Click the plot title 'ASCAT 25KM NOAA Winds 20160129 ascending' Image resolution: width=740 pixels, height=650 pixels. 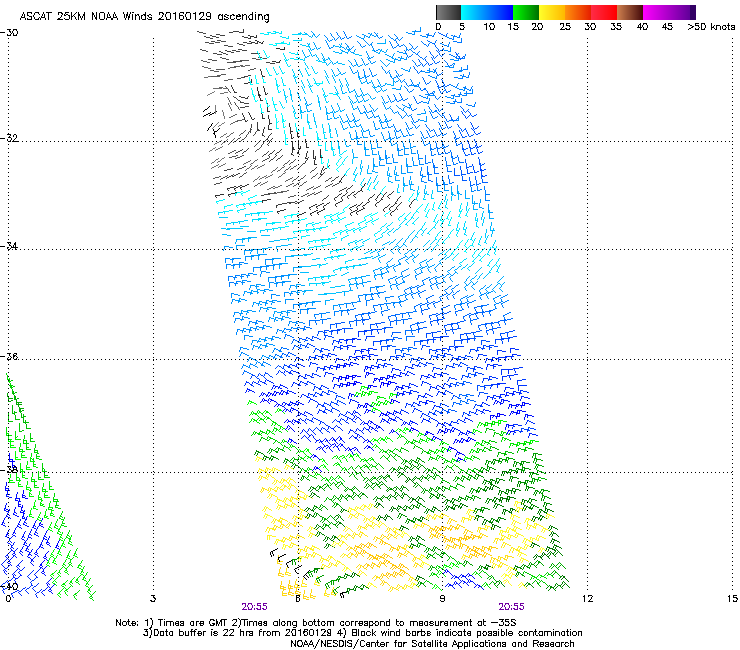(144, 16)
